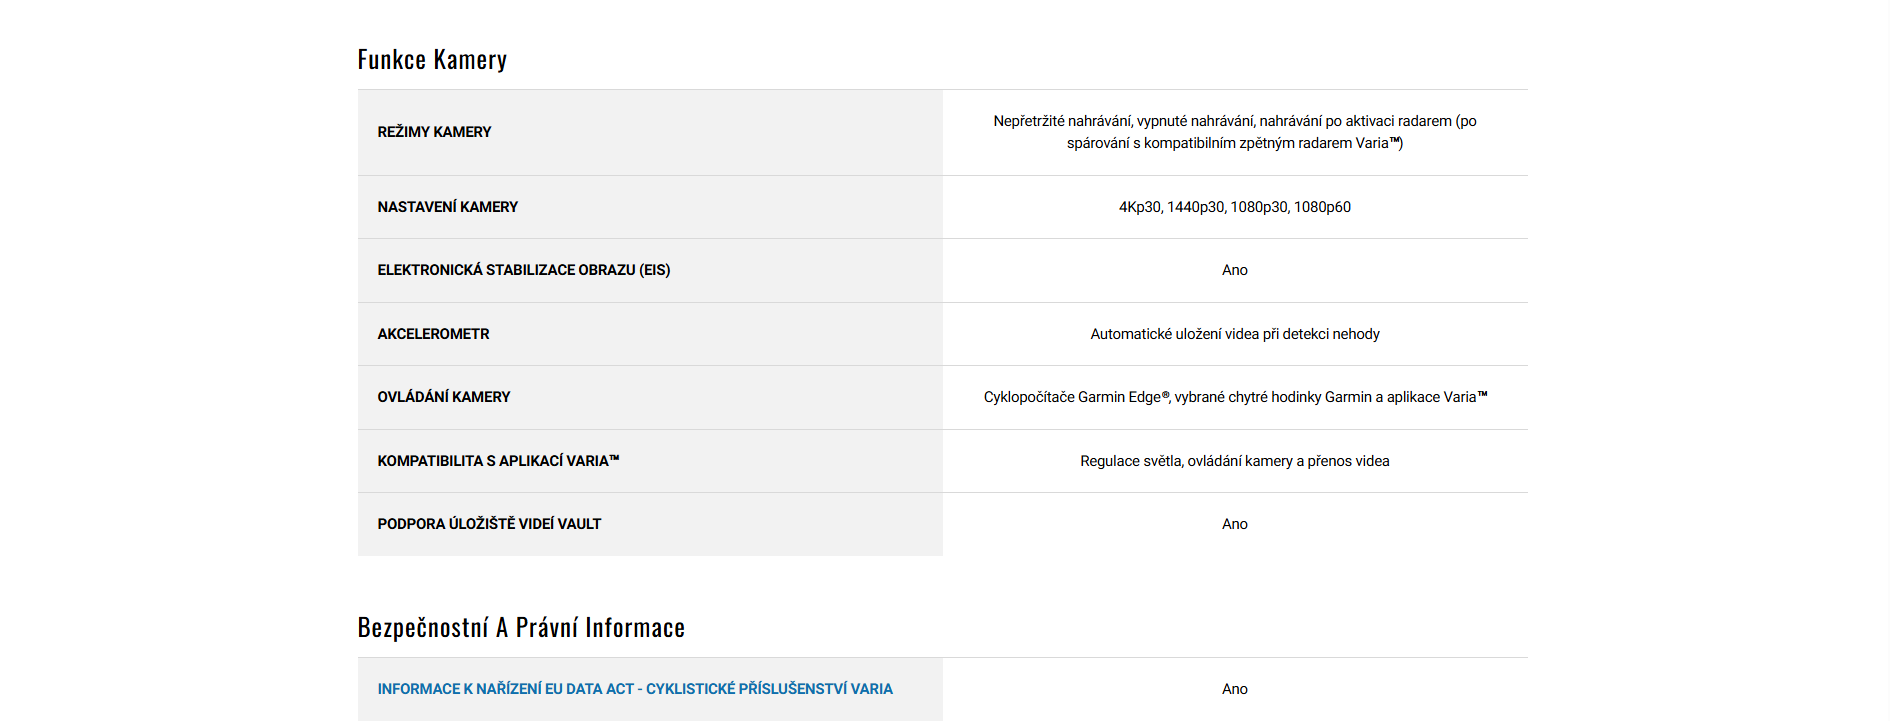Image resolution: width=1890 pixels, height=721 pixels.
Task: Open the EU Data Act information link
Action: [x=634, y=689]
